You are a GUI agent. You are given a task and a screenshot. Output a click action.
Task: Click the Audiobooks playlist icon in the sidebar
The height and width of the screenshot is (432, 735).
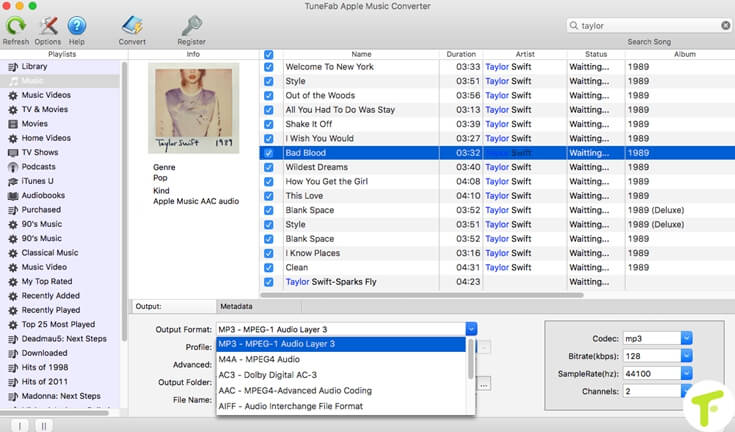pos(12,196)
